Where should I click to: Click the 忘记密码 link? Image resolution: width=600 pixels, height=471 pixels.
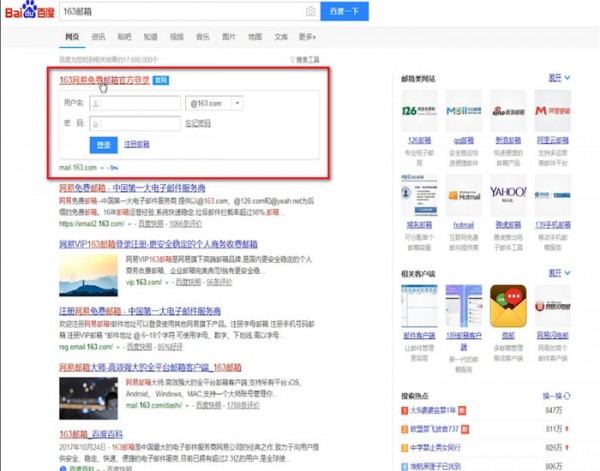(x=198, y=124)
